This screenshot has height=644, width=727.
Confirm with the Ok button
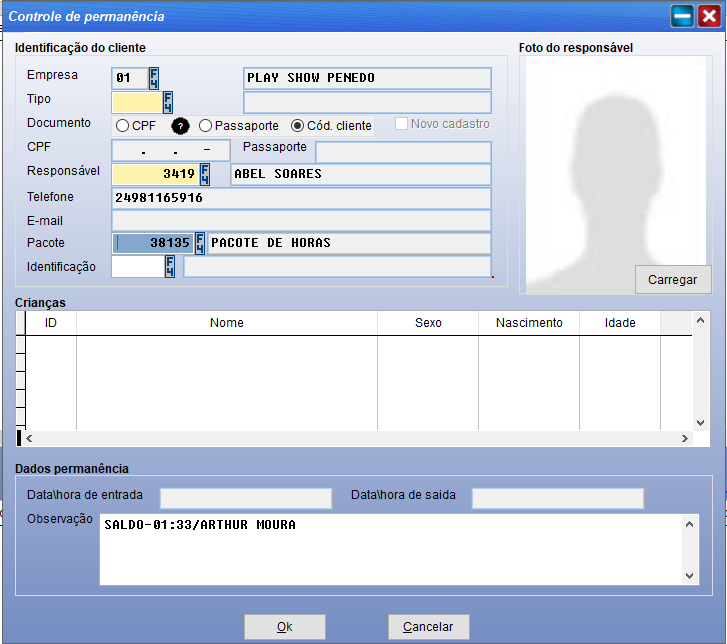point(285,627)
